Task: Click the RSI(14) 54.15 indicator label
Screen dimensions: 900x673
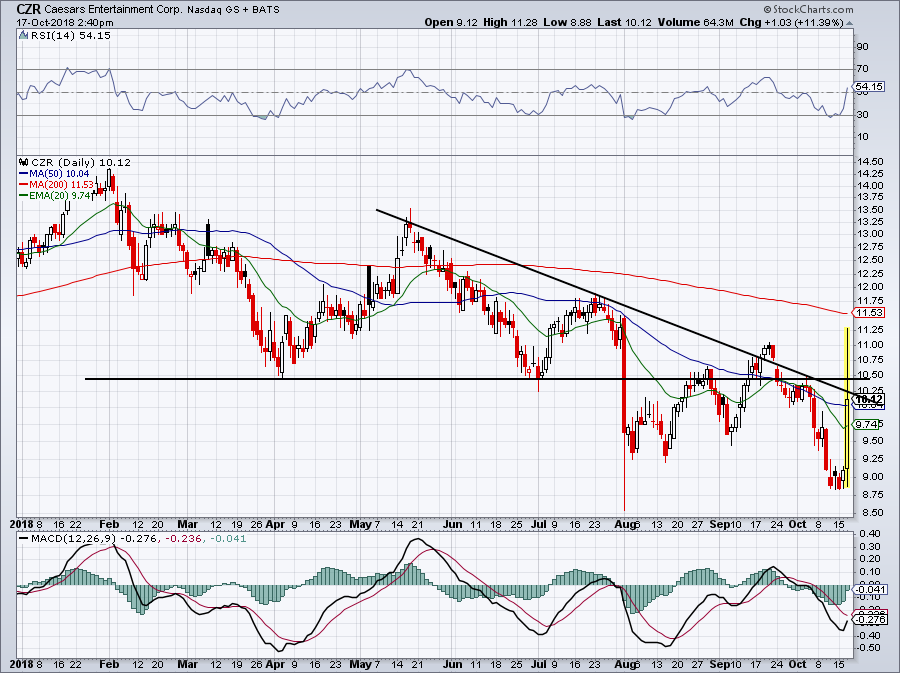Action: [x=71, y=36]
